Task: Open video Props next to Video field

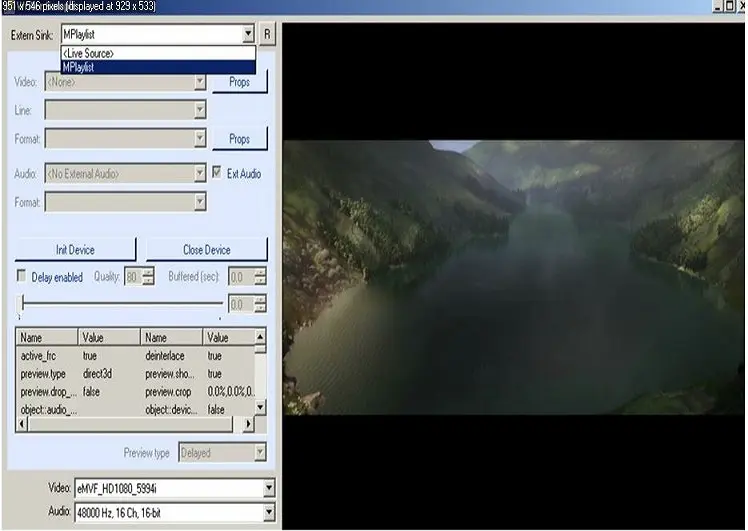Action: pyautogui.click(x=238, y=82)
